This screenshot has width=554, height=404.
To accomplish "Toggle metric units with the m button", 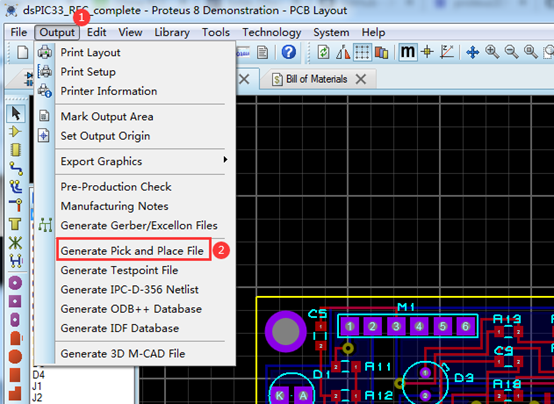I will [407, 52].
